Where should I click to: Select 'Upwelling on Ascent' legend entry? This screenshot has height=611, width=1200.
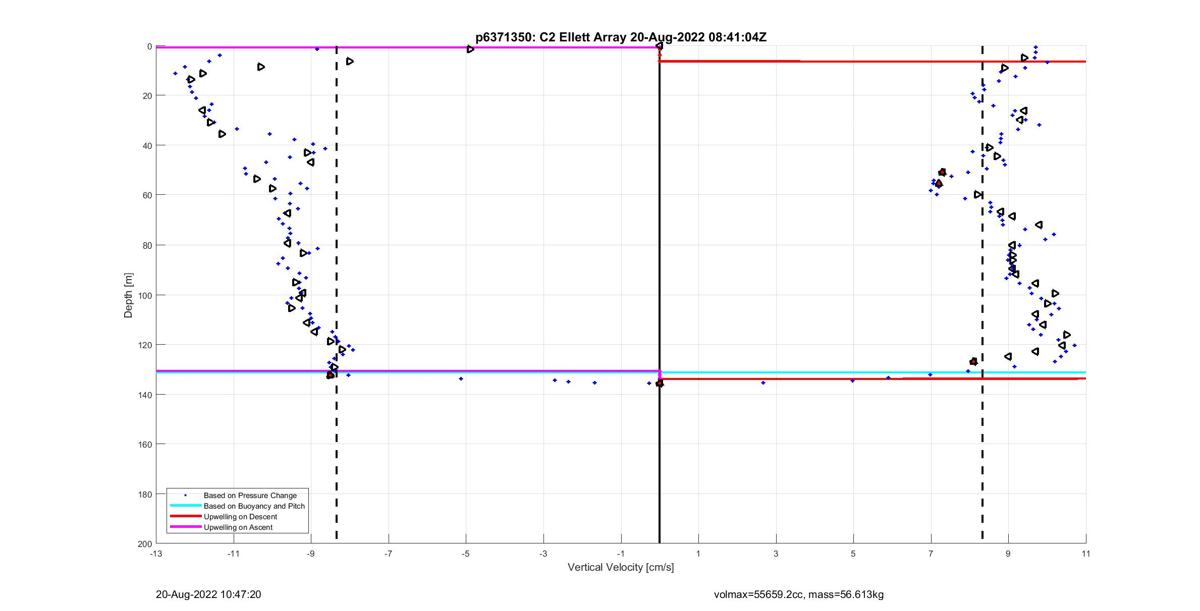(x=238, y=527)
